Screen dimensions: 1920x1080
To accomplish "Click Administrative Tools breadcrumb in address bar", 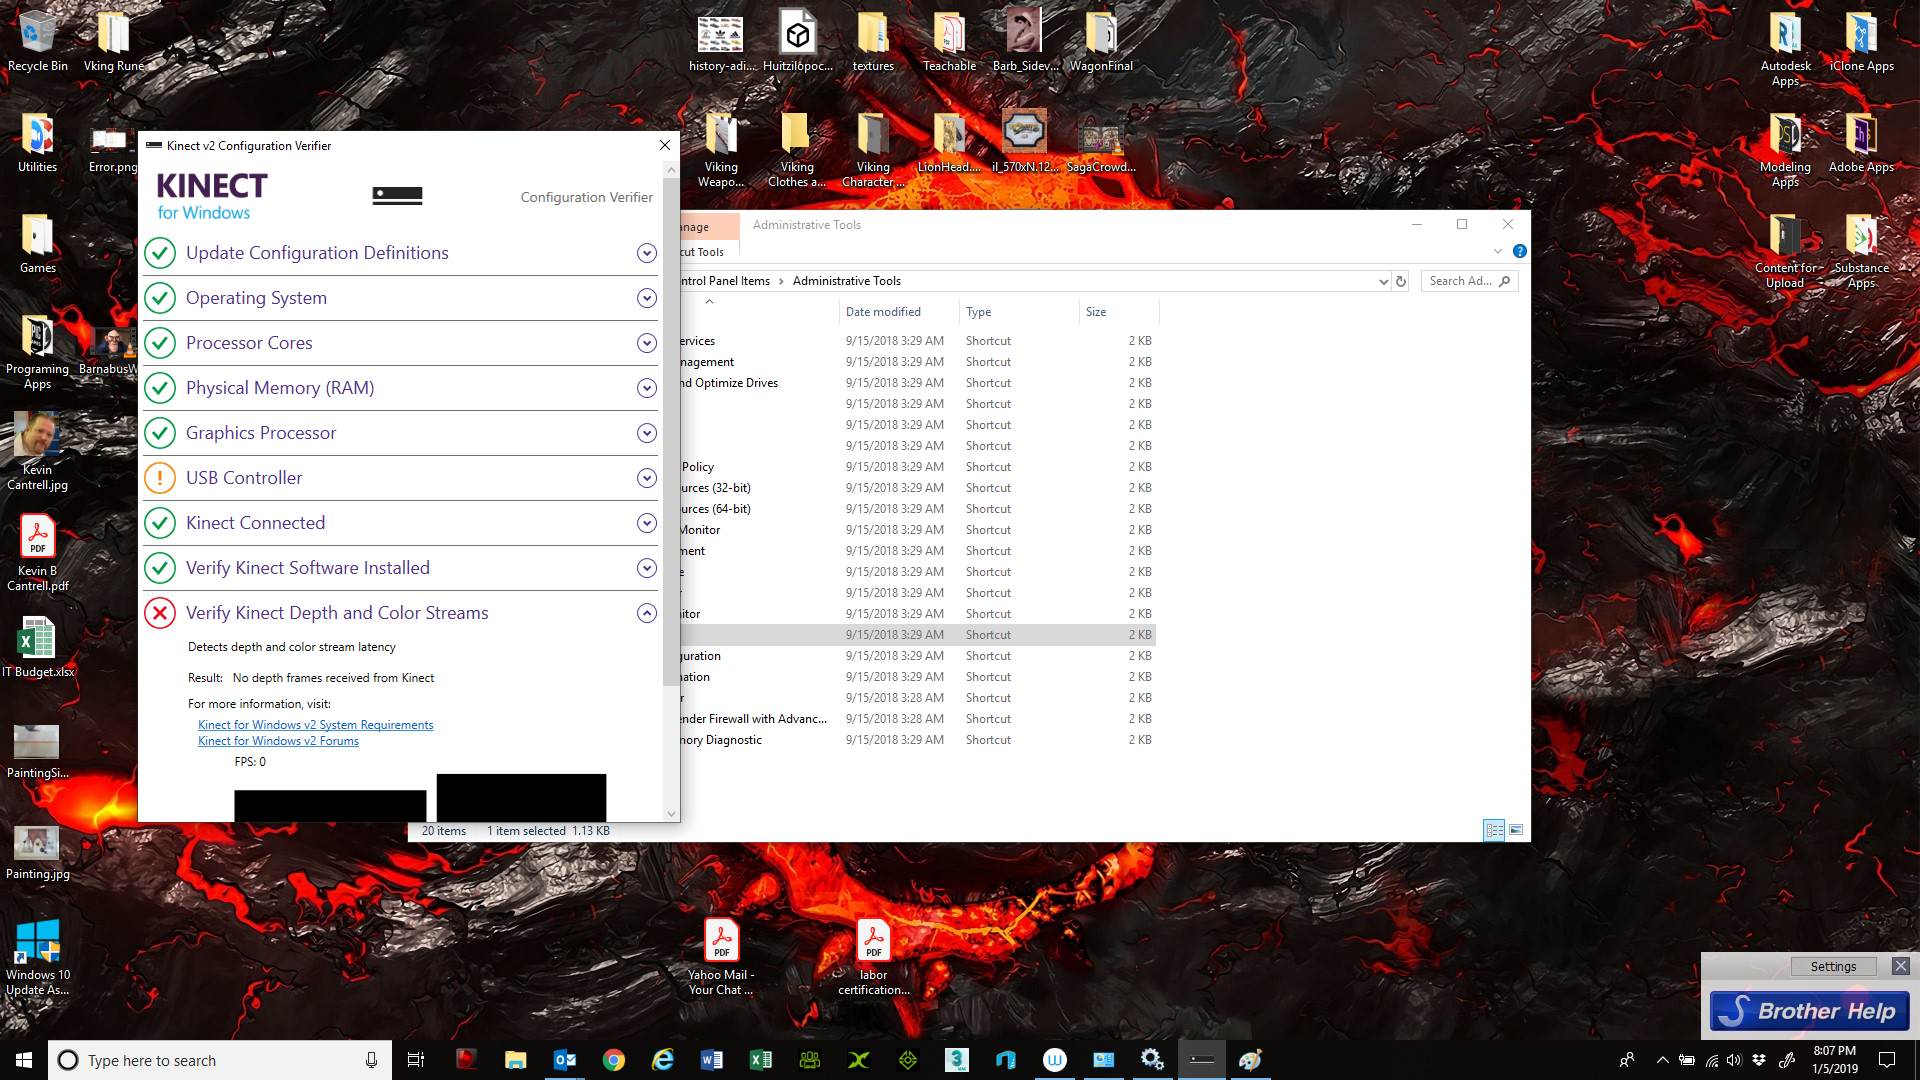I will [x=846, y=281].
